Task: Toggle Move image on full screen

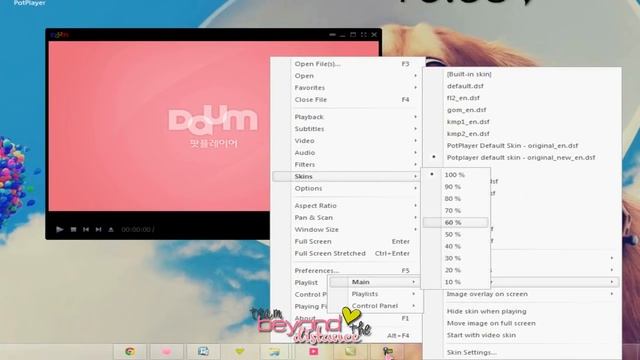Action: (x=491, y=323)
